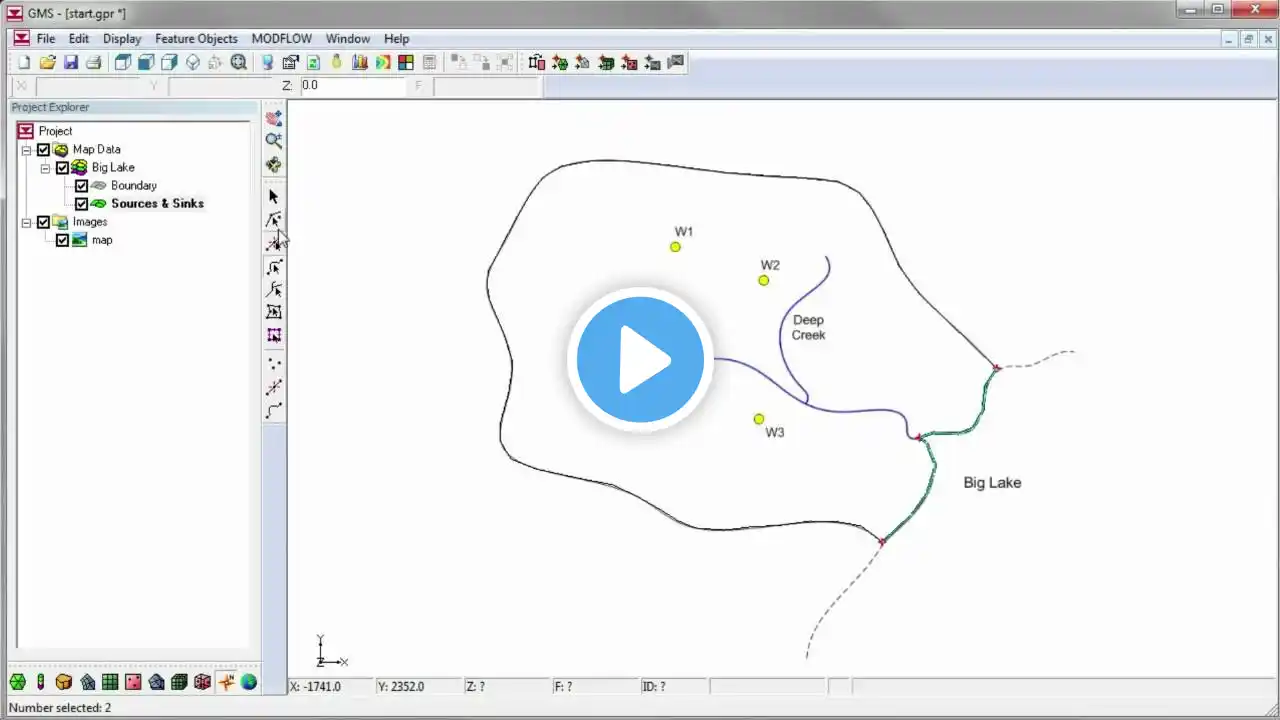The image size is (1280, 720).
Task: Open the MODFLOW menu
Action: tap(282, 39)
